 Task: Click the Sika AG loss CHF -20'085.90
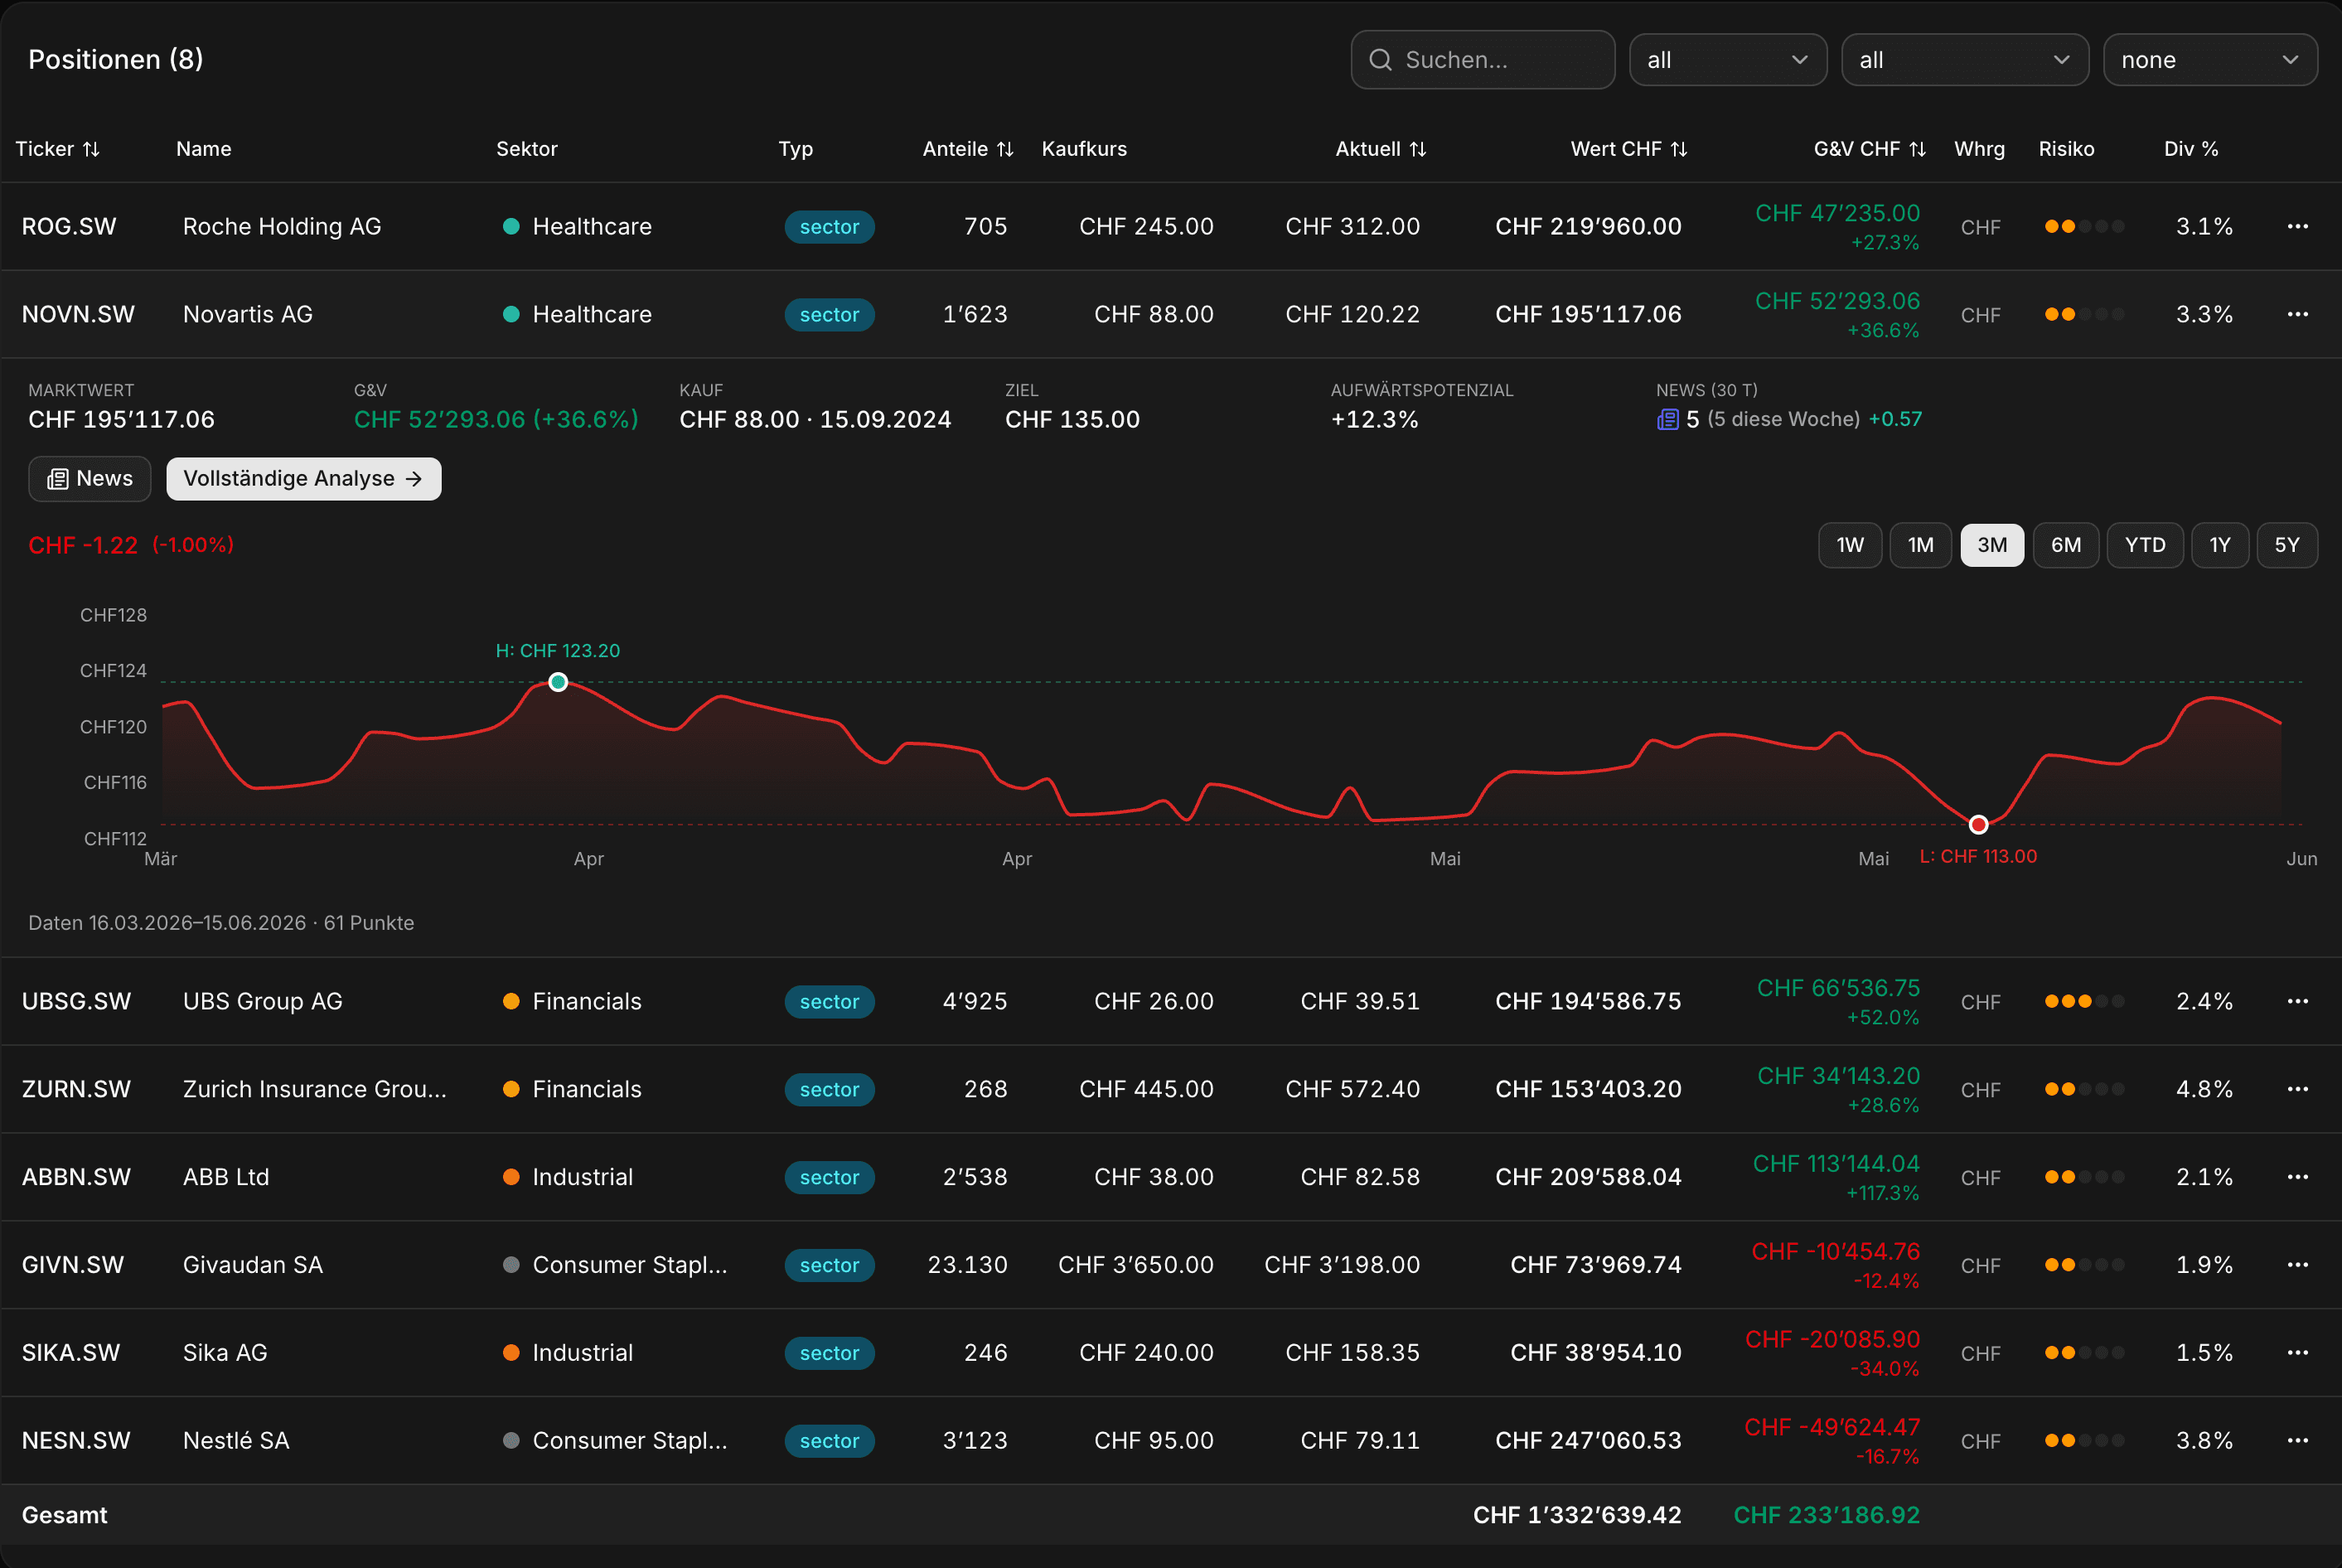[1832, 1339]
